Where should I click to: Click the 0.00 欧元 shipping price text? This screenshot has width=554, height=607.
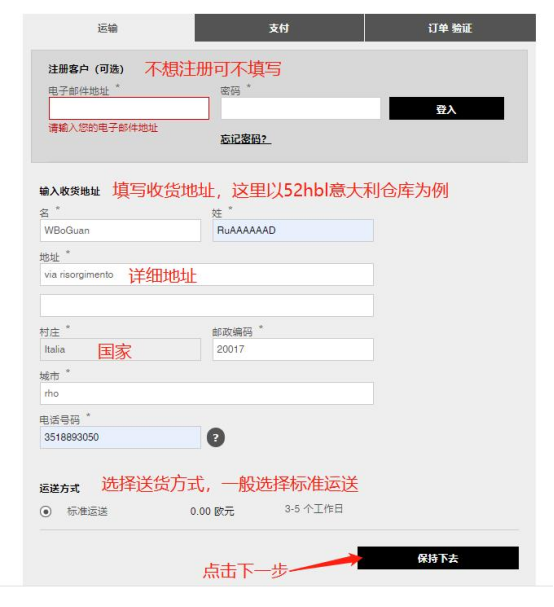point(212,511)
